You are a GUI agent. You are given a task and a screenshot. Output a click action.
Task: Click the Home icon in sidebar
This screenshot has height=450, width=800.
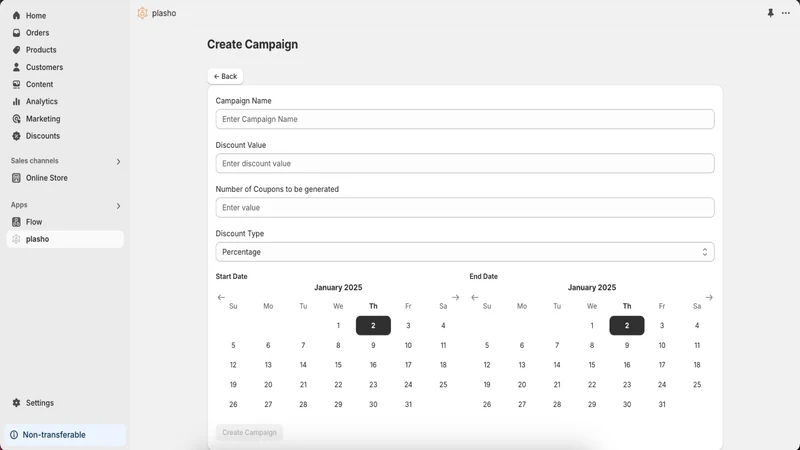pos(16,15)
